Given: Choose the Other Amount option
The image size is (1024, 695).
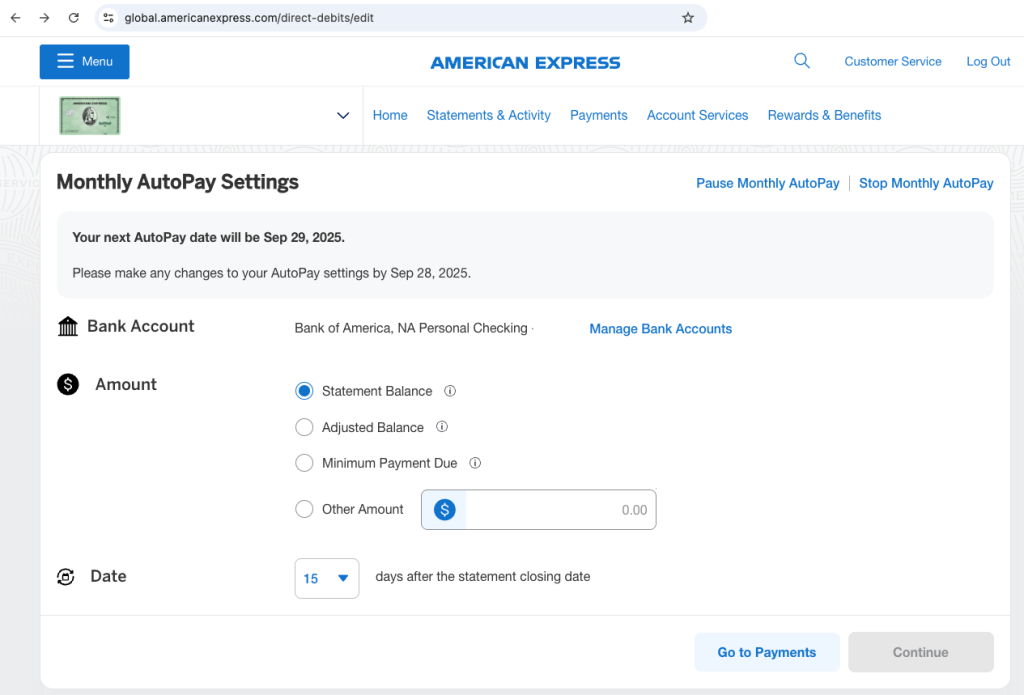Looking at the screenshot, I should pyautogui.click(x=304, y=509).
